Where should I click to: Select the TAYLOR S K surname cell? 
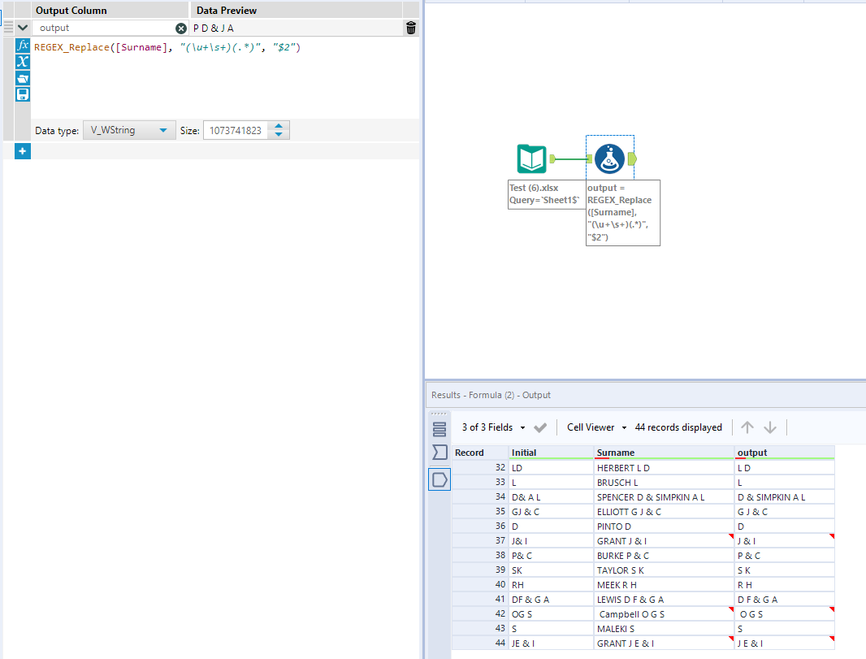[664, 570]
